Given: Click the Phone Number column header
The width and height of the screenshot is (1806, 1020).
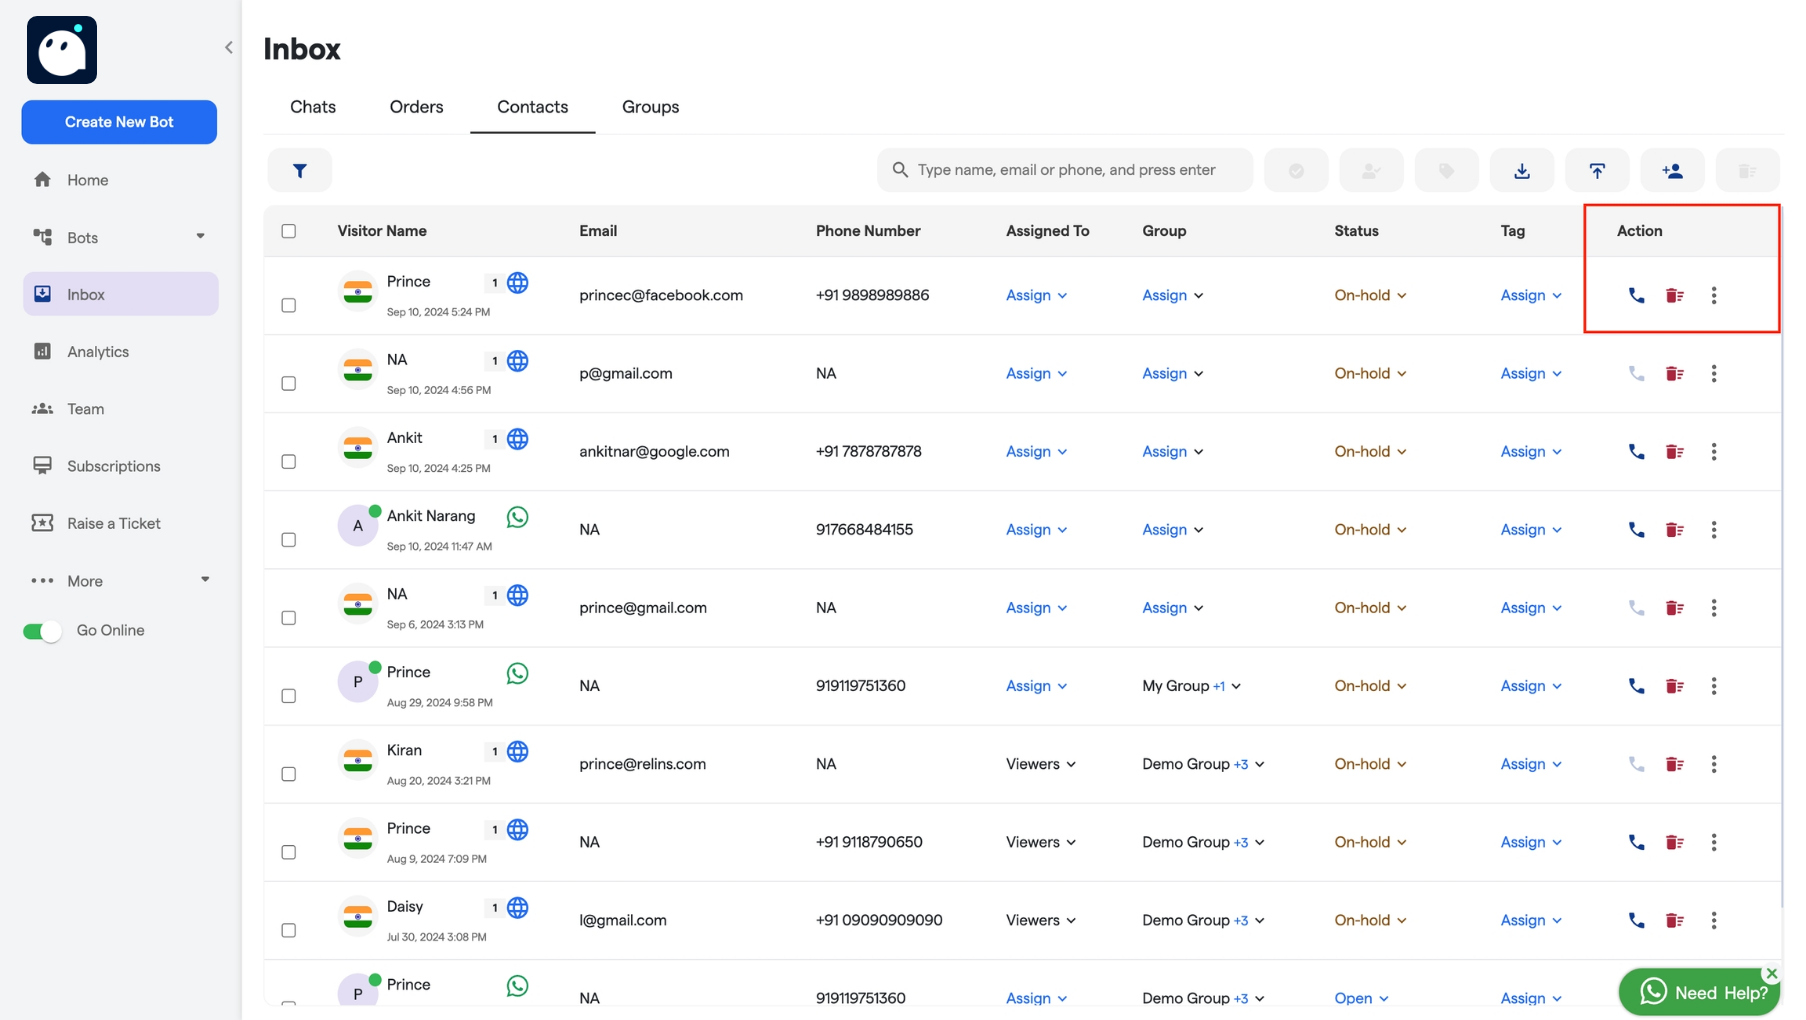Looking at the screenshot, I should tap(868, 231).
